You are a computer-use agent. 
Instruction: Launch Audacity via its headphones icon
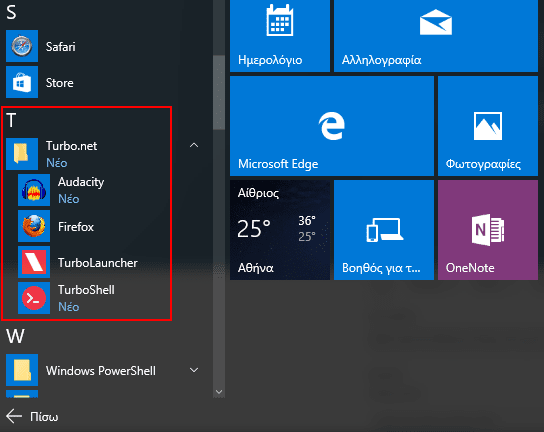click(34, 190)
